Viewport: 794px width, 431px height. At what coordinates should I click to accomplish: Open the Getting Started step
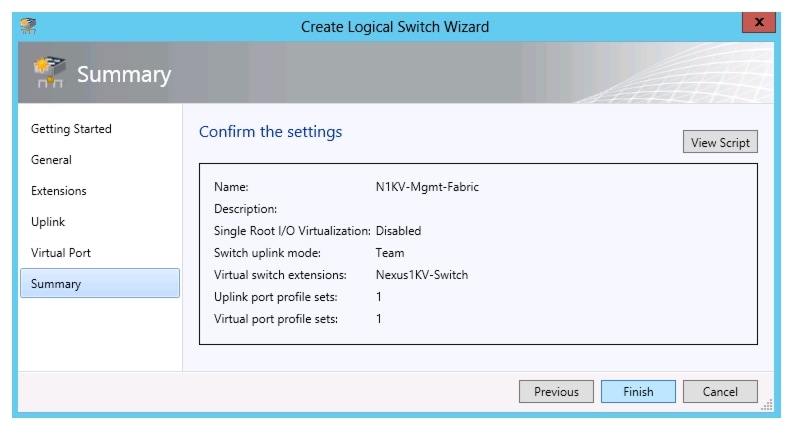click(x=71, y=129)
